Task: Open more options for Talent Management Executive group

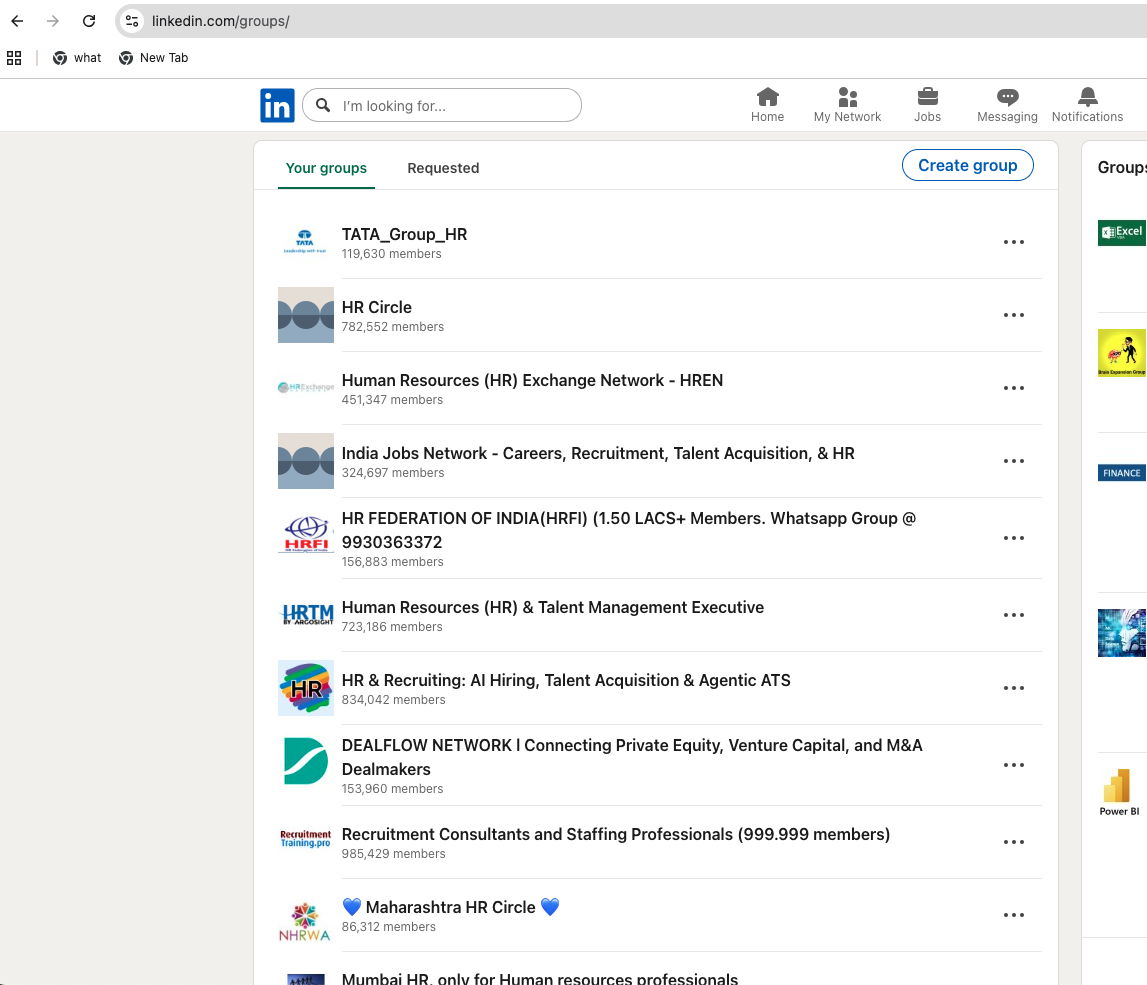Action: pyautogui.click(x=1014, y=615)
